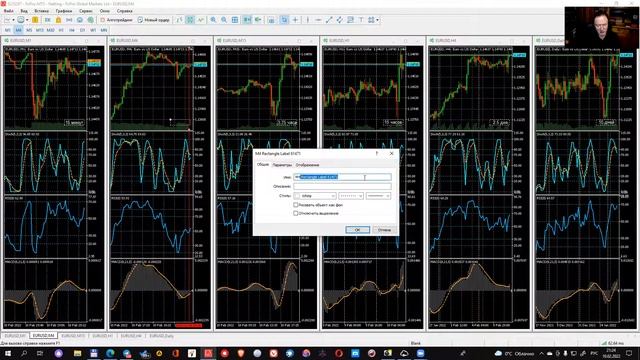Click the zoom out magnifier icon
This screenshot has height=360, width=640.
pyautogui.click(x=224, y=20)
